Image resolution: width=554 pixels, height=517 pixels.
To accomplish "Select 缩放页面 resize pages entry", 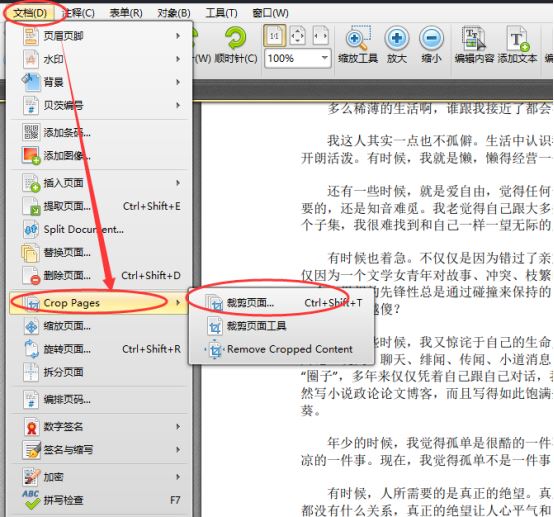I will tap(98, 326).
